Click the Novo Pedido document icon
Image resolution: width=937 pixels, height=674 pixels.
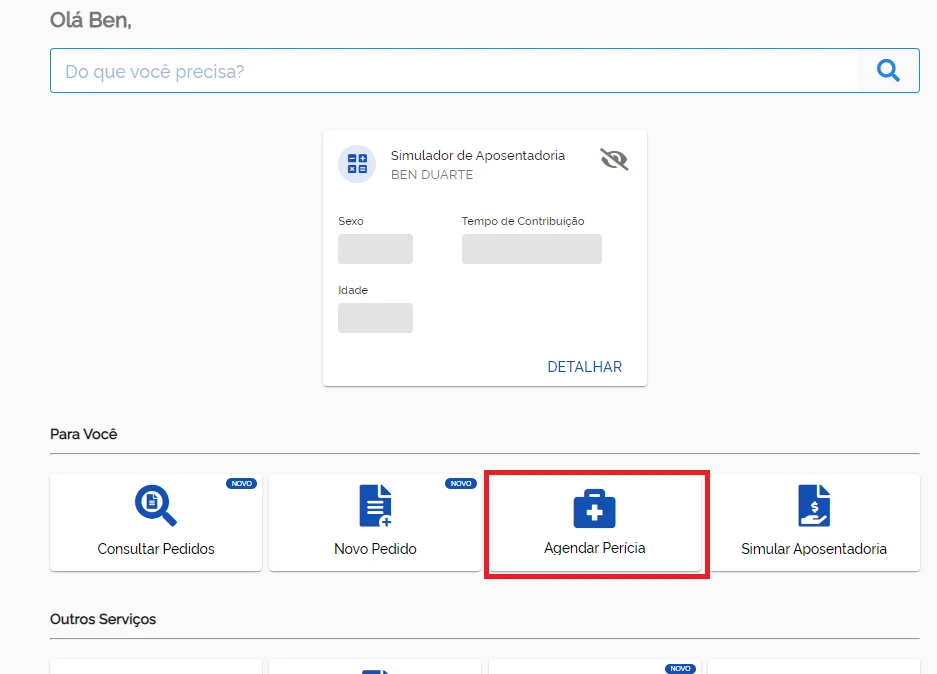375,506
